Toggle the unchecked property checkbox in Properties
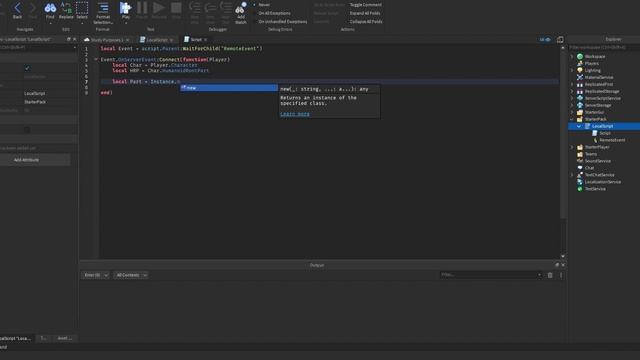The width and height of the screenshot is (640, 360). [x=27, y=129]
